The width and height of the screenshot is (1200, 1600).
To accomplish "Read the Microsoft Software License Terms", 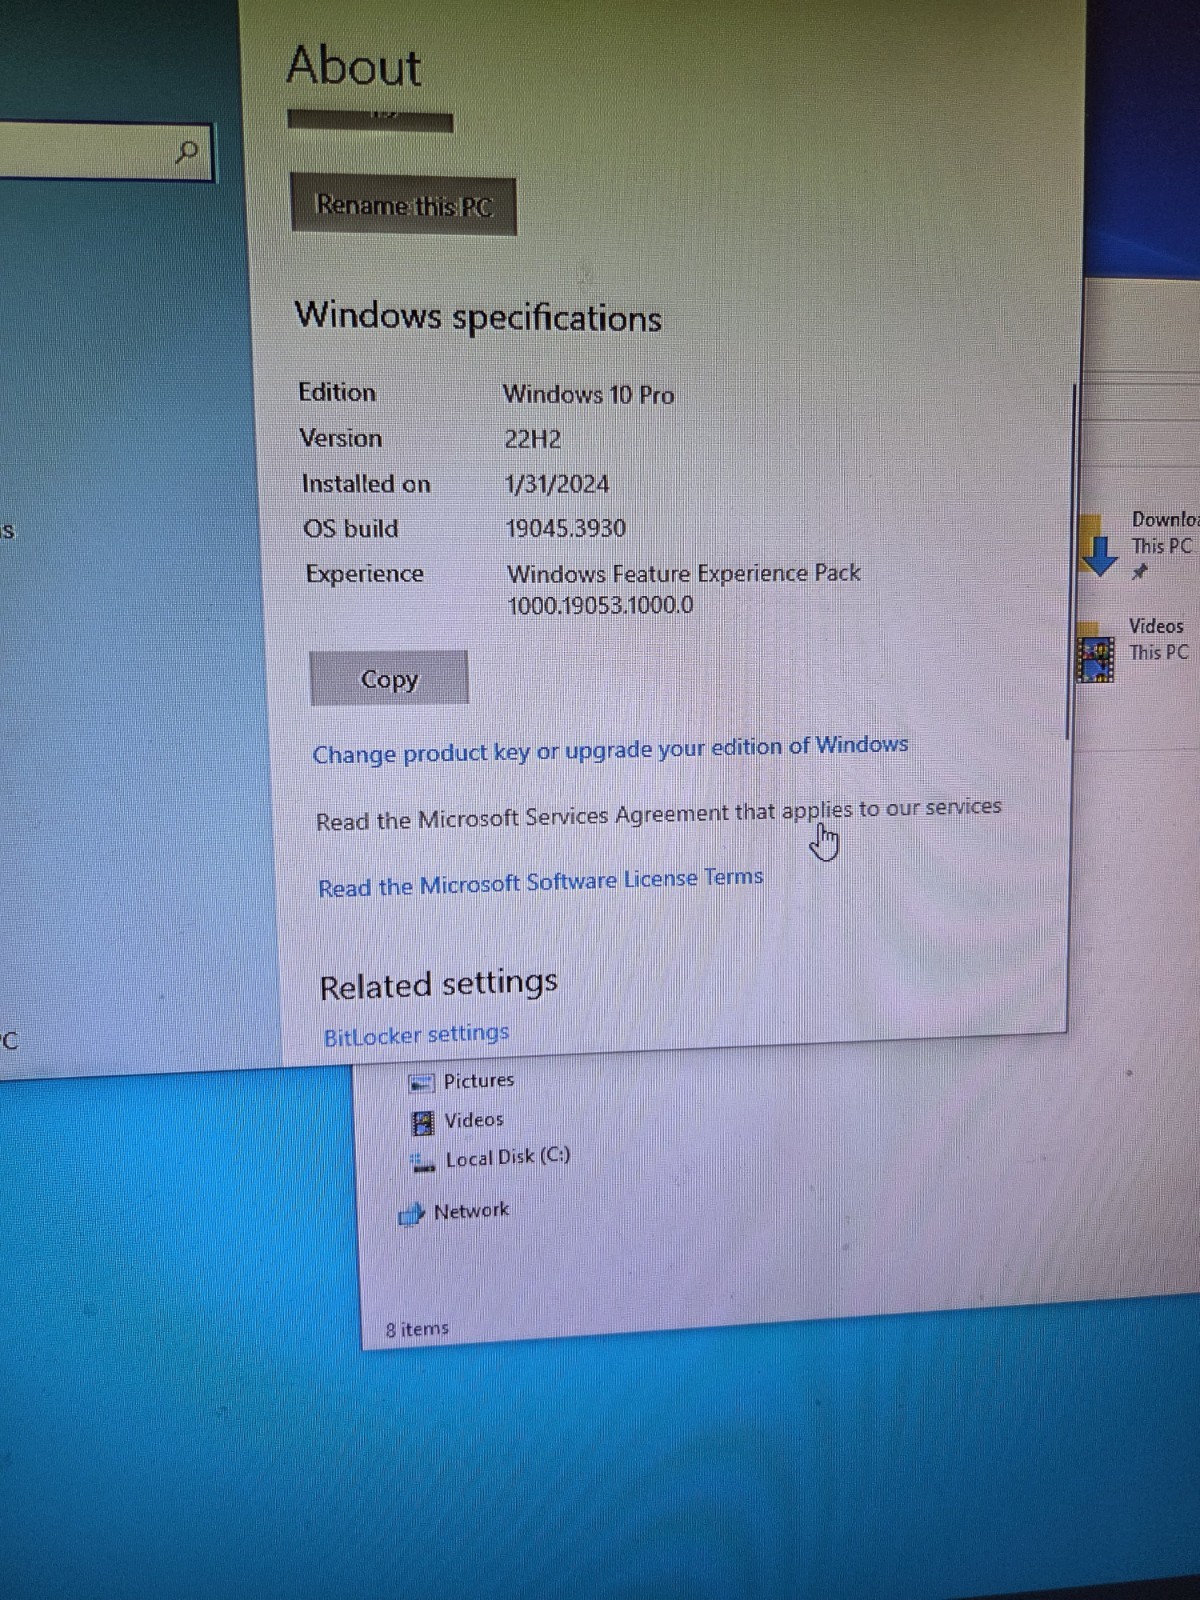I will click(x=540, y=882).
